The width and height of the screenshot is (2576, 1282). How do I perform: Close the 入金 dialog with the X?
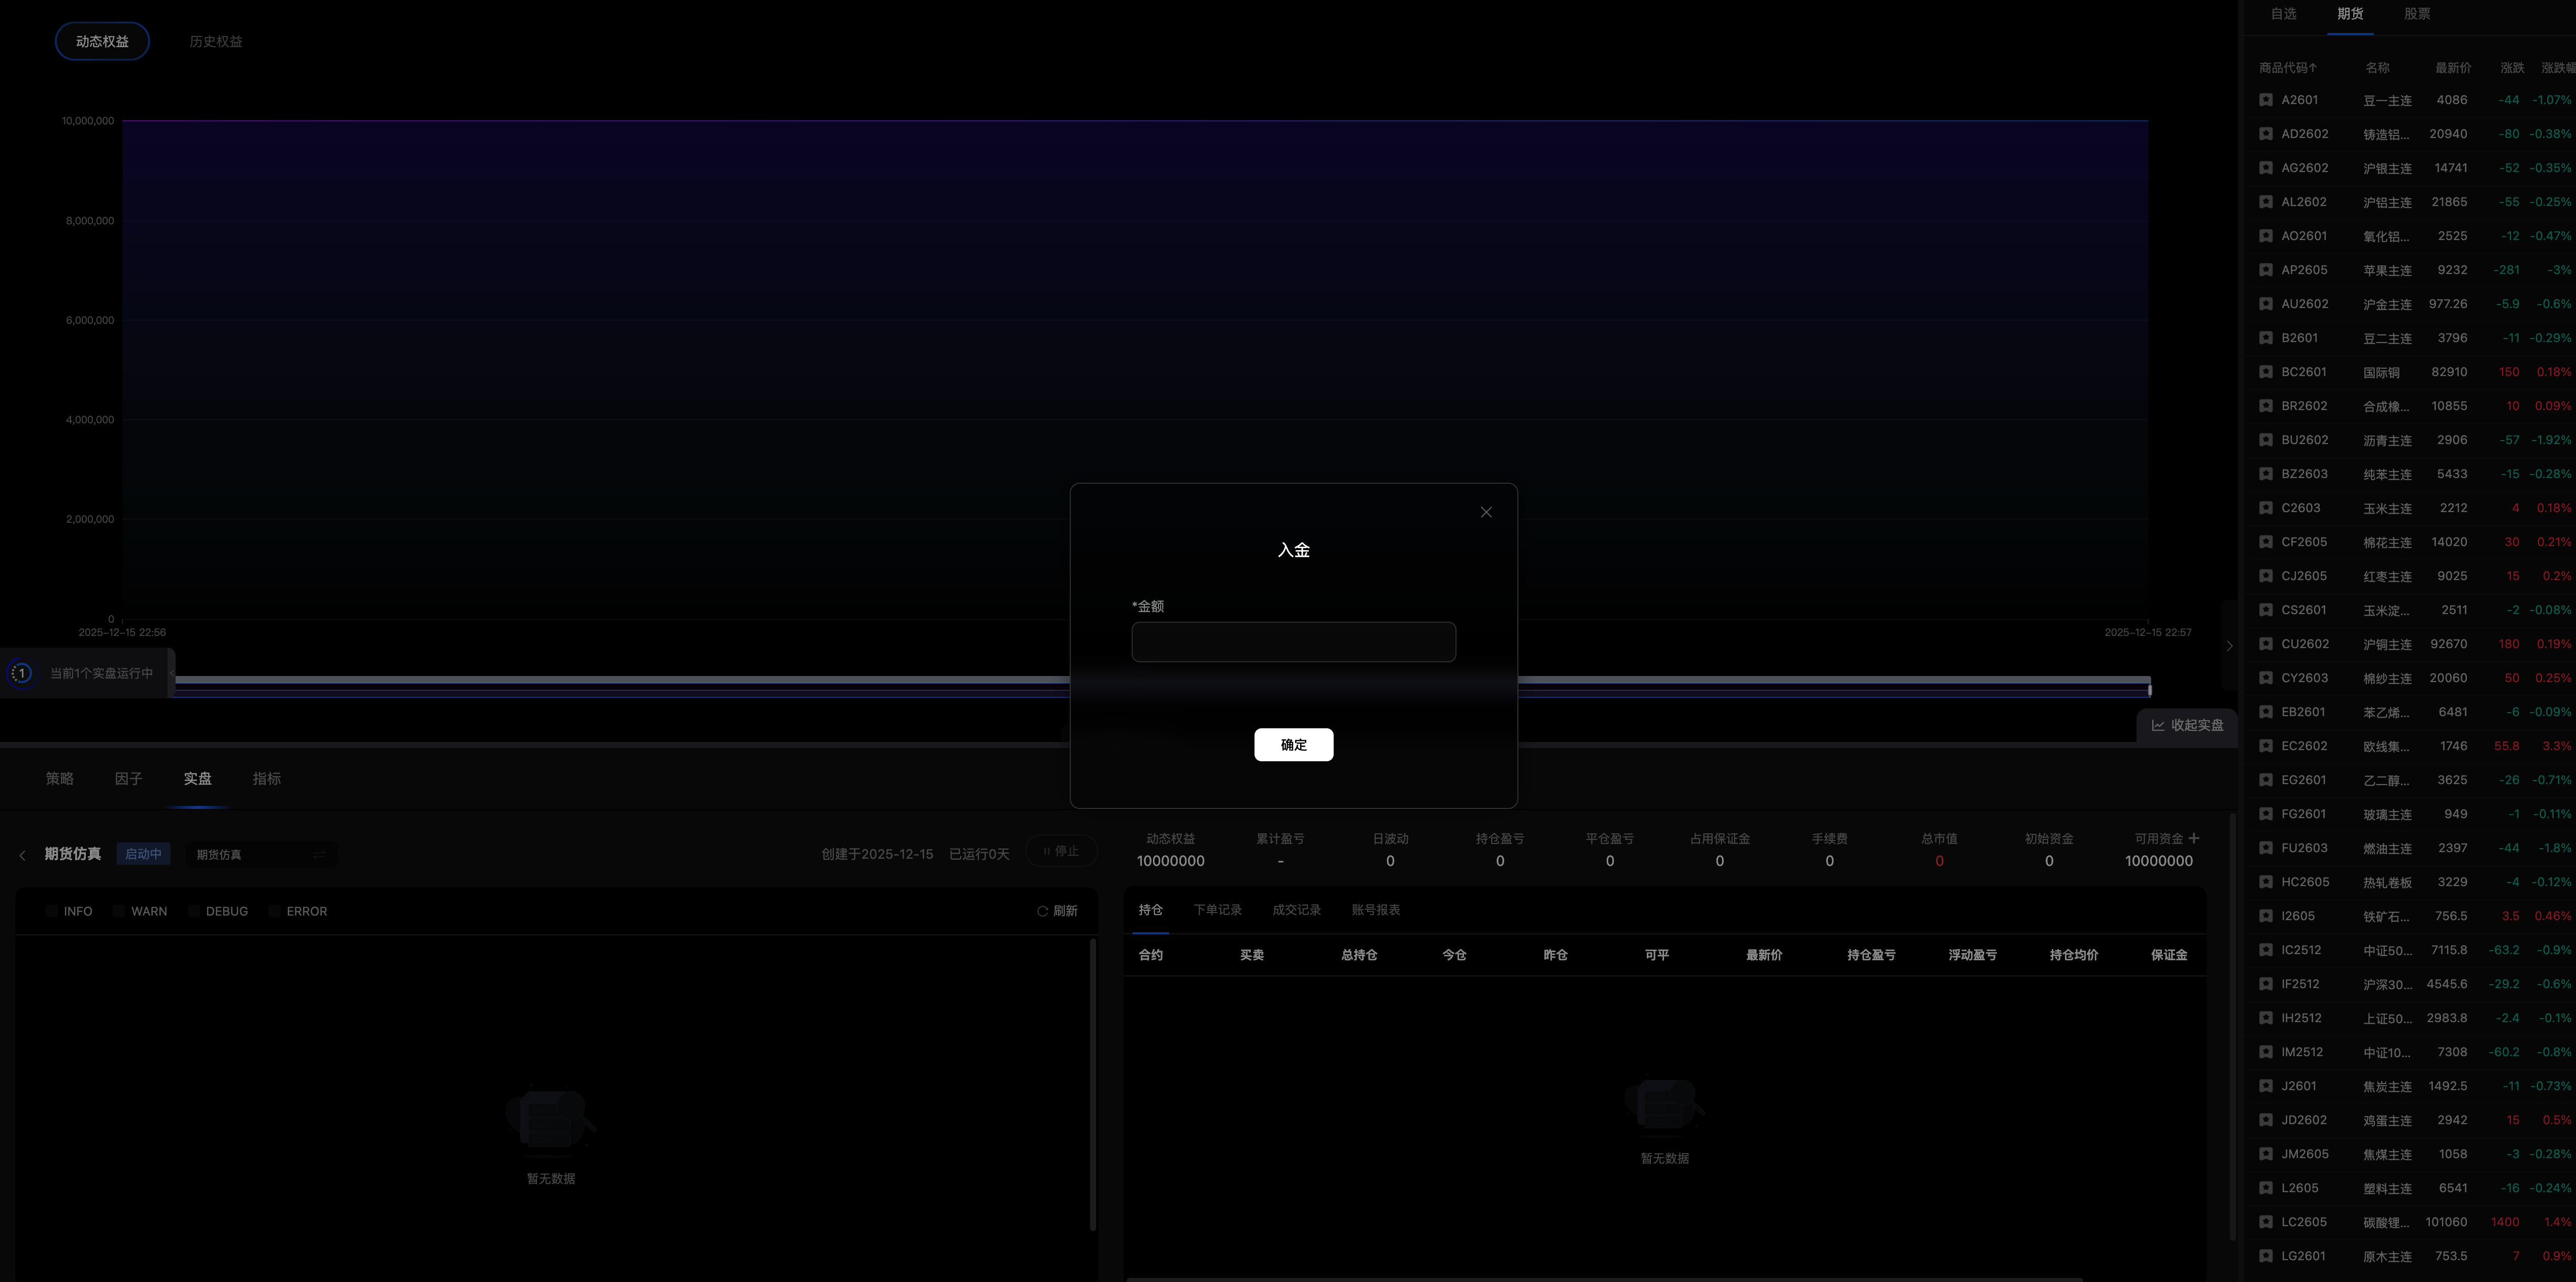[1486, 512]
